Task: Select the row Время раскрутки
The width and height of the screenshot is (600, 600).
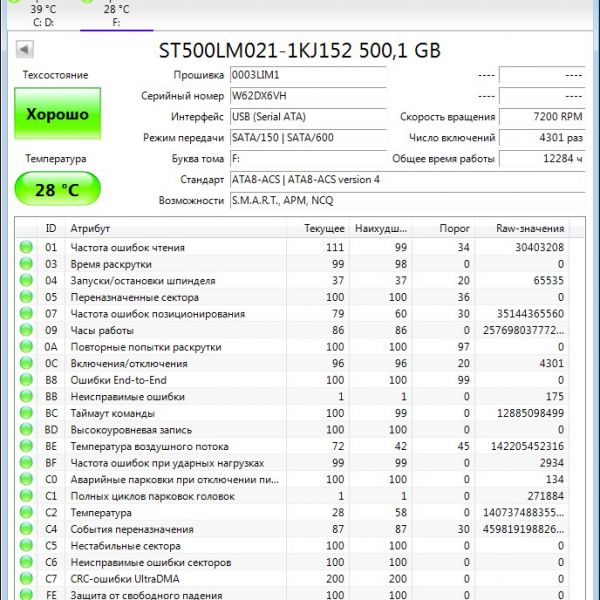Action: point(292,264)
